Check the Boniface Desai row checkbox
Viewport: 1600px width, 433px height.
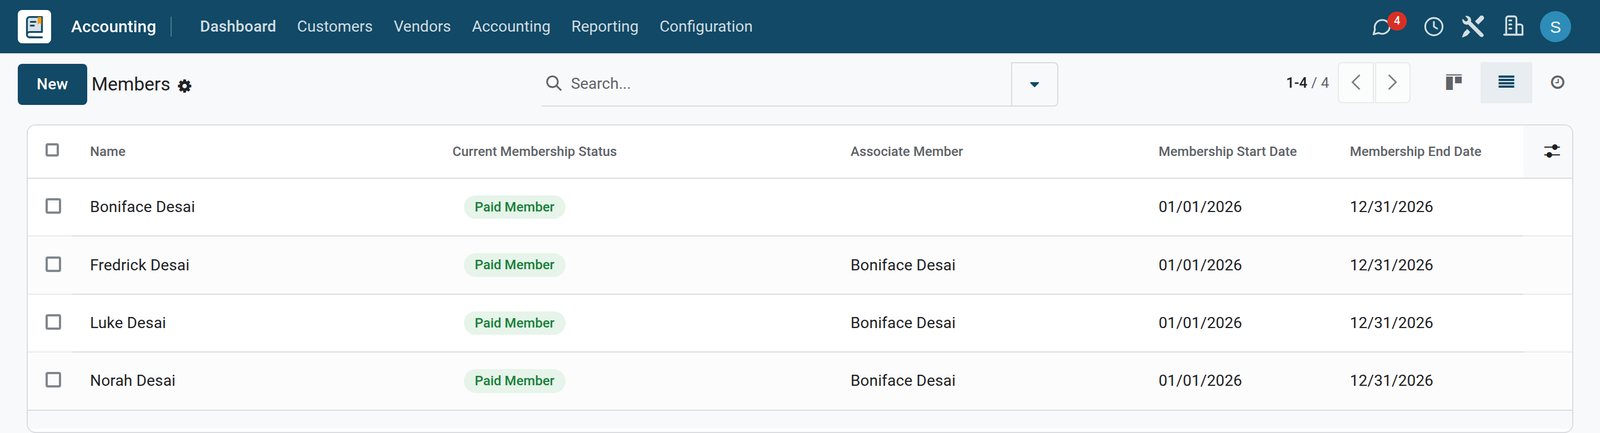53,206
